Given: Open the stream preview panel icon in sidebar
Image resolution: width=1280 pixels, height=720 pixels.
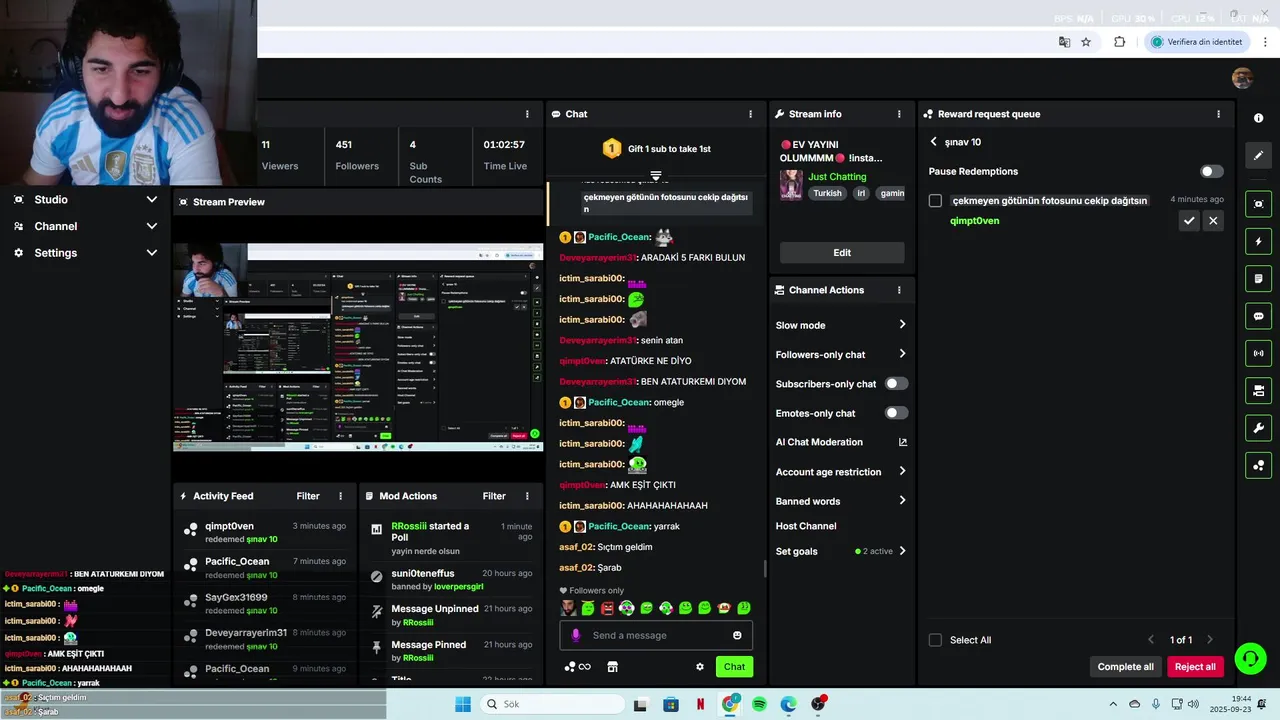Looking at the screenshot, I should (x=1258, y=204).
